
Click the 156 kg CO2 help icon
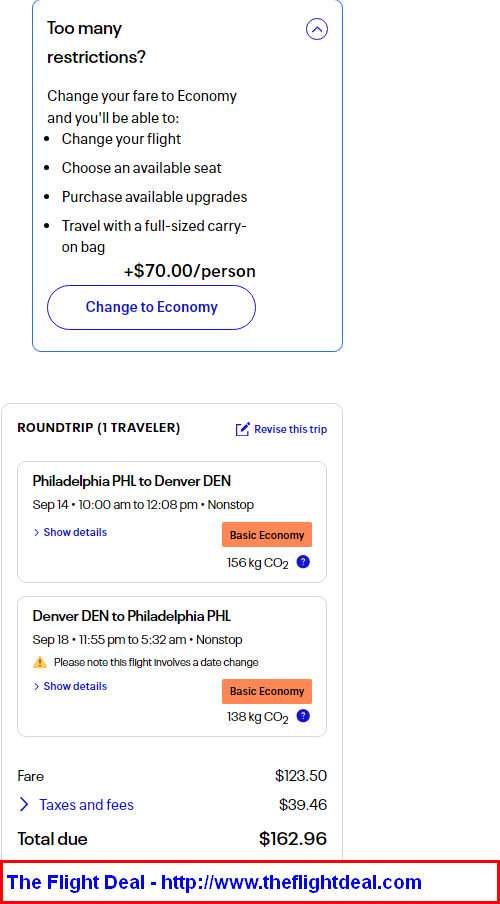coord(303,562)
